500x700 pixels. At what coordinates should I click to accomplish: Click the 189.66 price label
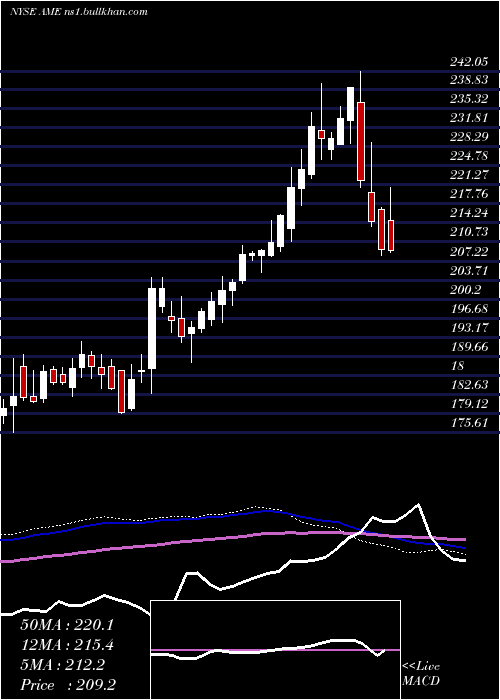point(468,346)
